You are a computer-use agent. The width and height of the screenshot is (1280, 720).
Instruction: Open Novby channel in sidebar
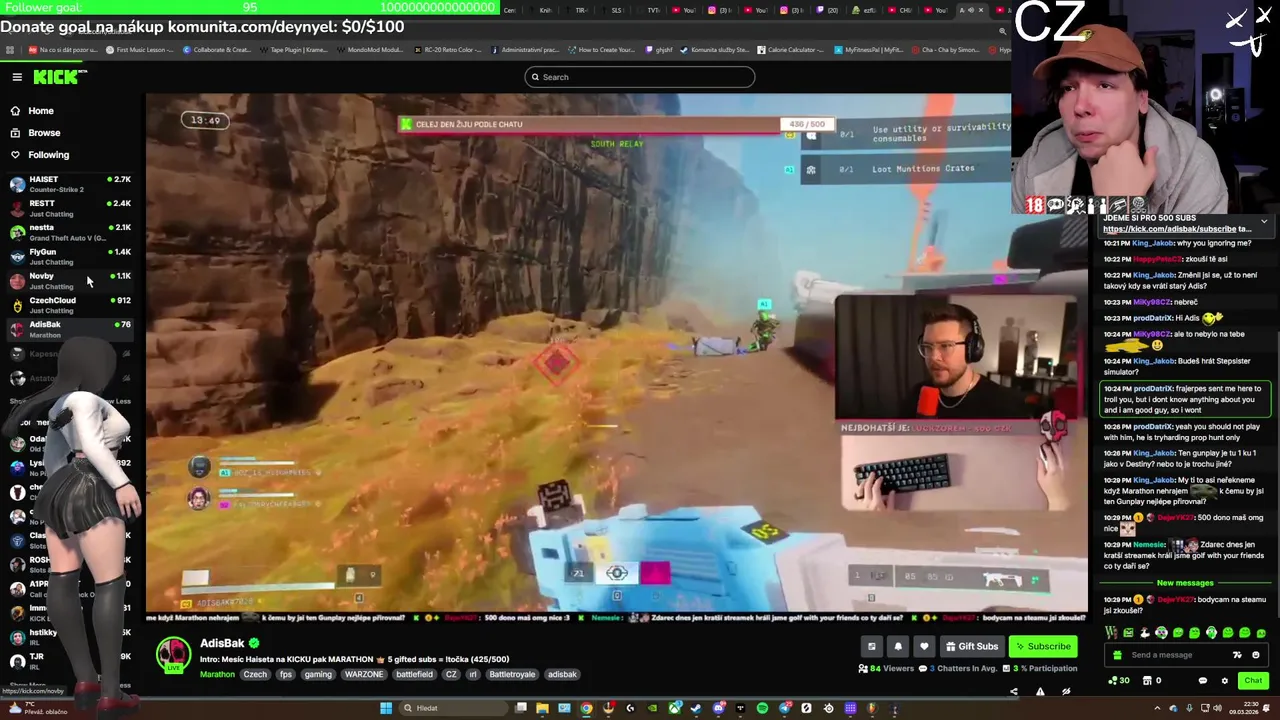70,280
